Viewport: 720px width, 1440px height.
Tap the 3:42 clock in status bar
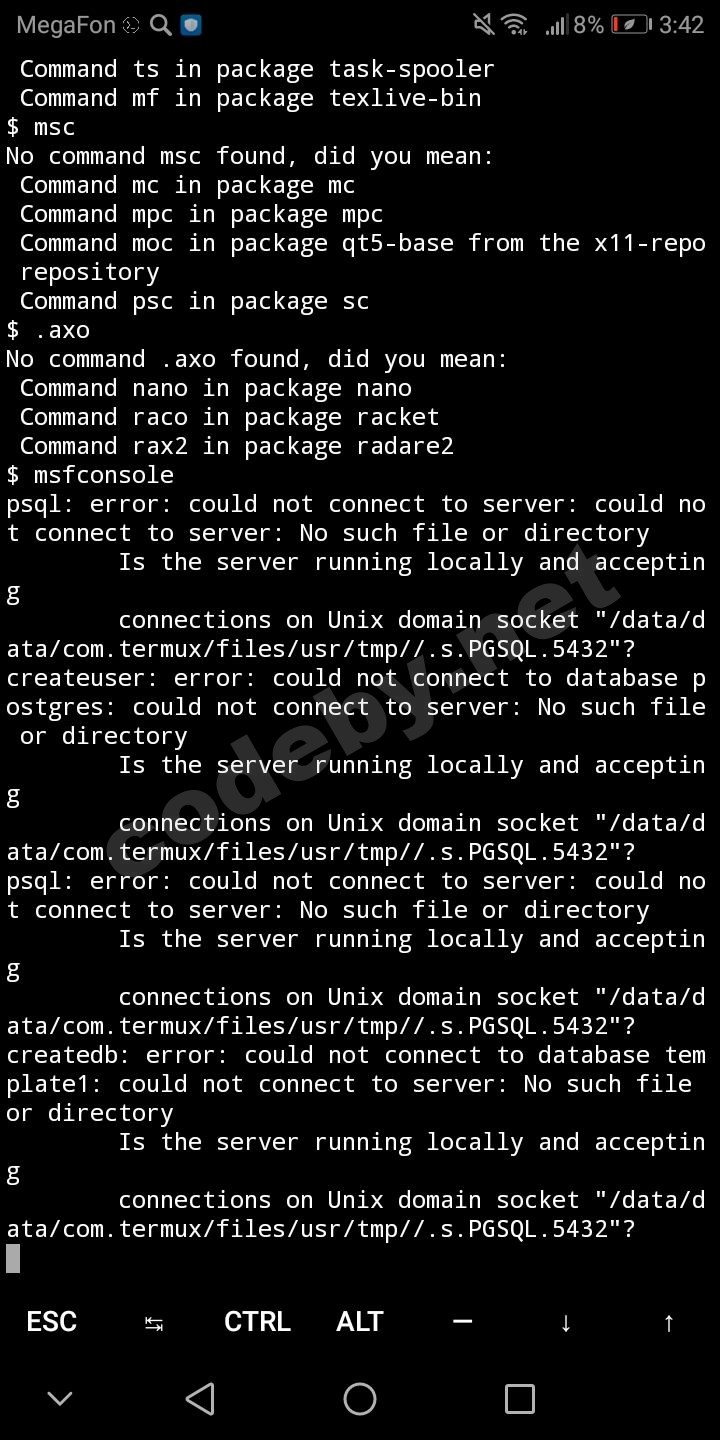(682, 25)
